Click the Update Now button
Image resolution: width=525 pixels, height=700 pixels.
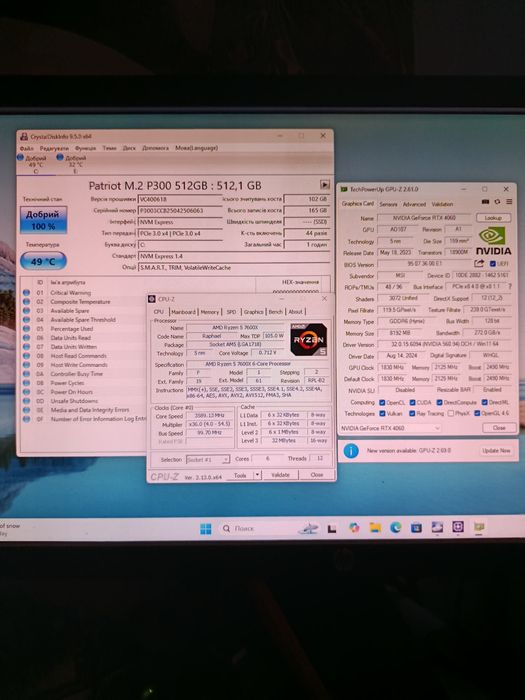tap(496, 450)
